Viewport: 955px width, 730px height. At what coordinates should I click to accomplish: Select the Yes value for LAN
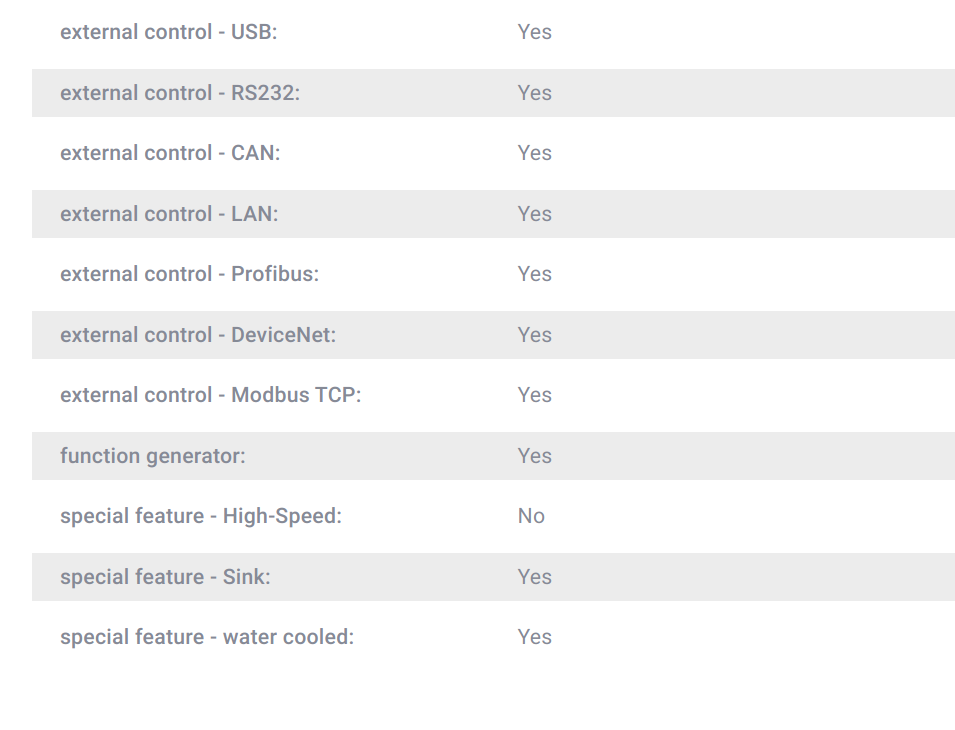(x=535, y=214)
